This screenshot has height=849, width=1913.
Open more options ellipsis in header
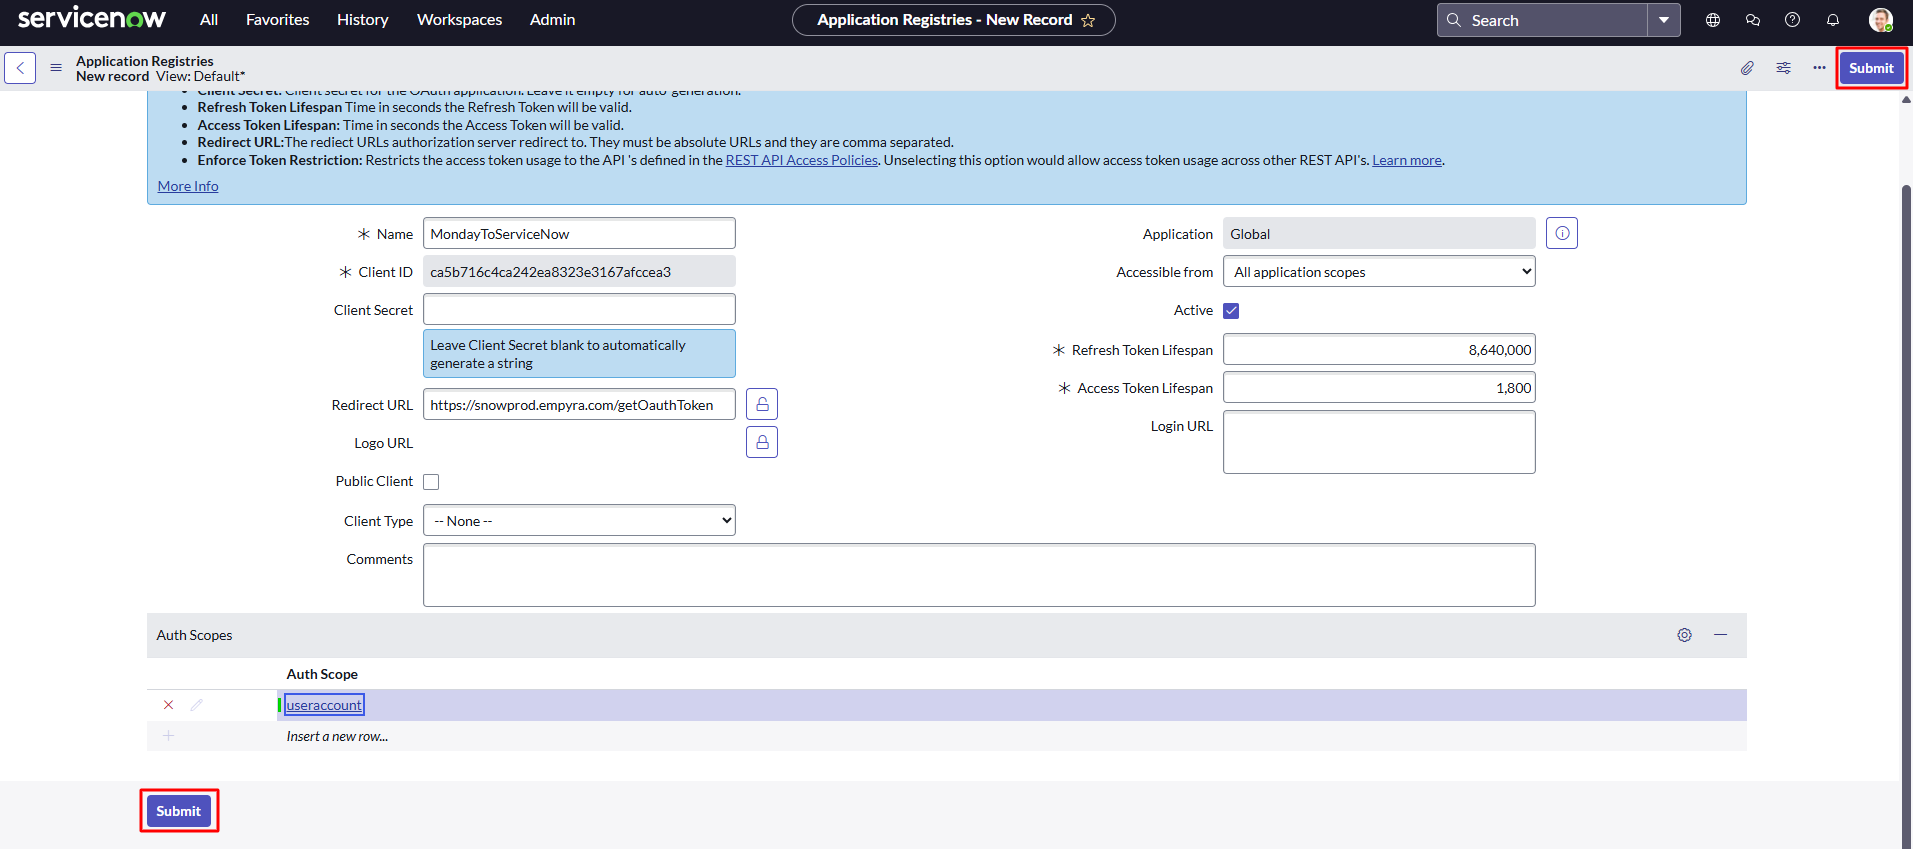1819,68
